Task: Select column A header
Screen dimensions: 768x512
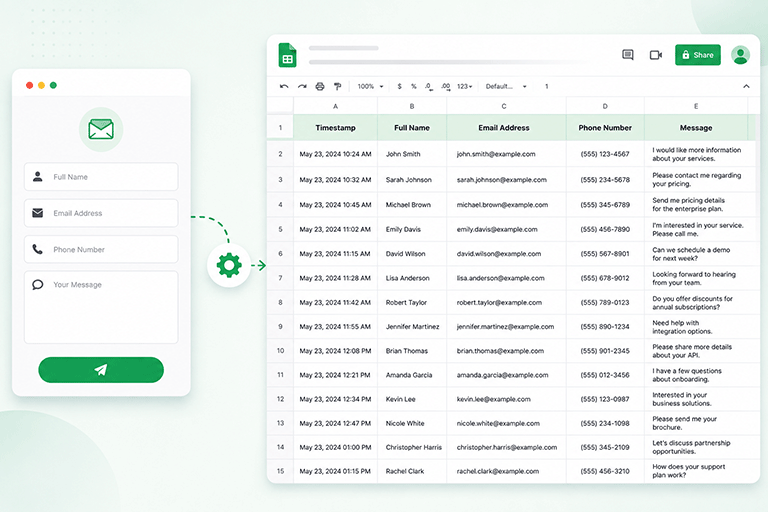Action: [x=336, y=106]
